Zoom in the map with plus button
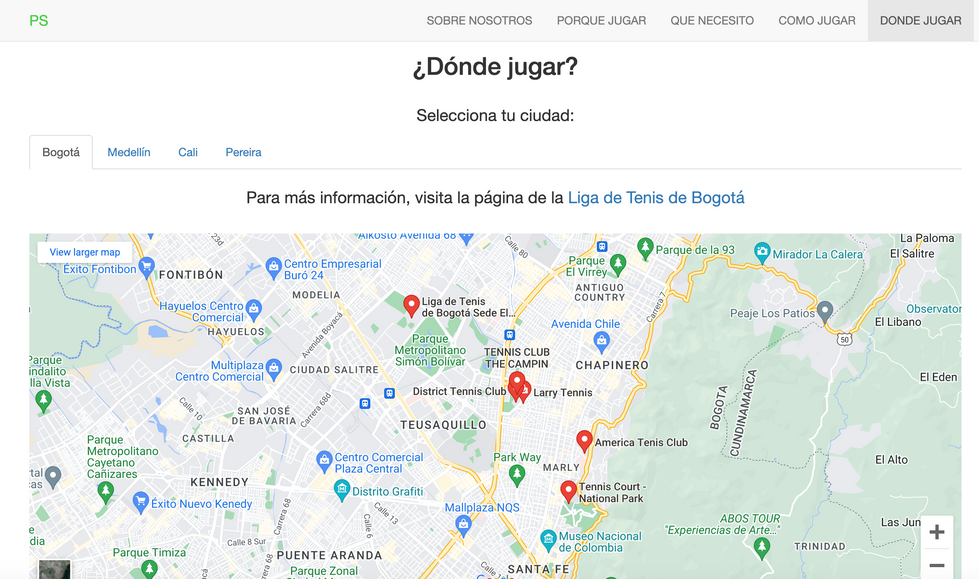The height and width of the screenshot is (579, 979). (937, 532)
